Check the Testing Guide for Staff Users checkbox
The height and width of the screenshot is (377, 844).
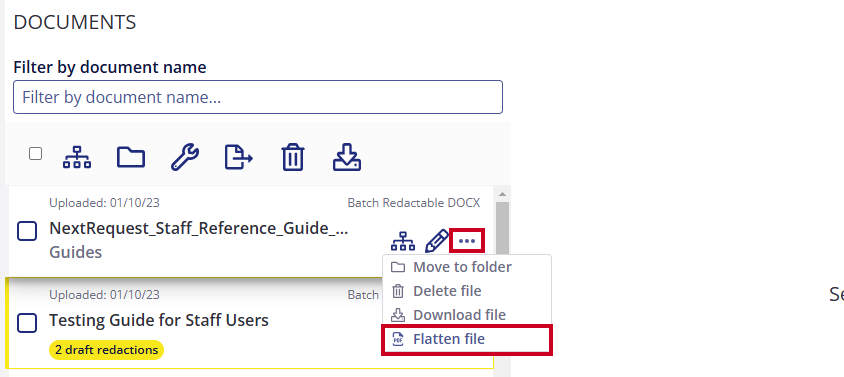click(x=27, y=323)
